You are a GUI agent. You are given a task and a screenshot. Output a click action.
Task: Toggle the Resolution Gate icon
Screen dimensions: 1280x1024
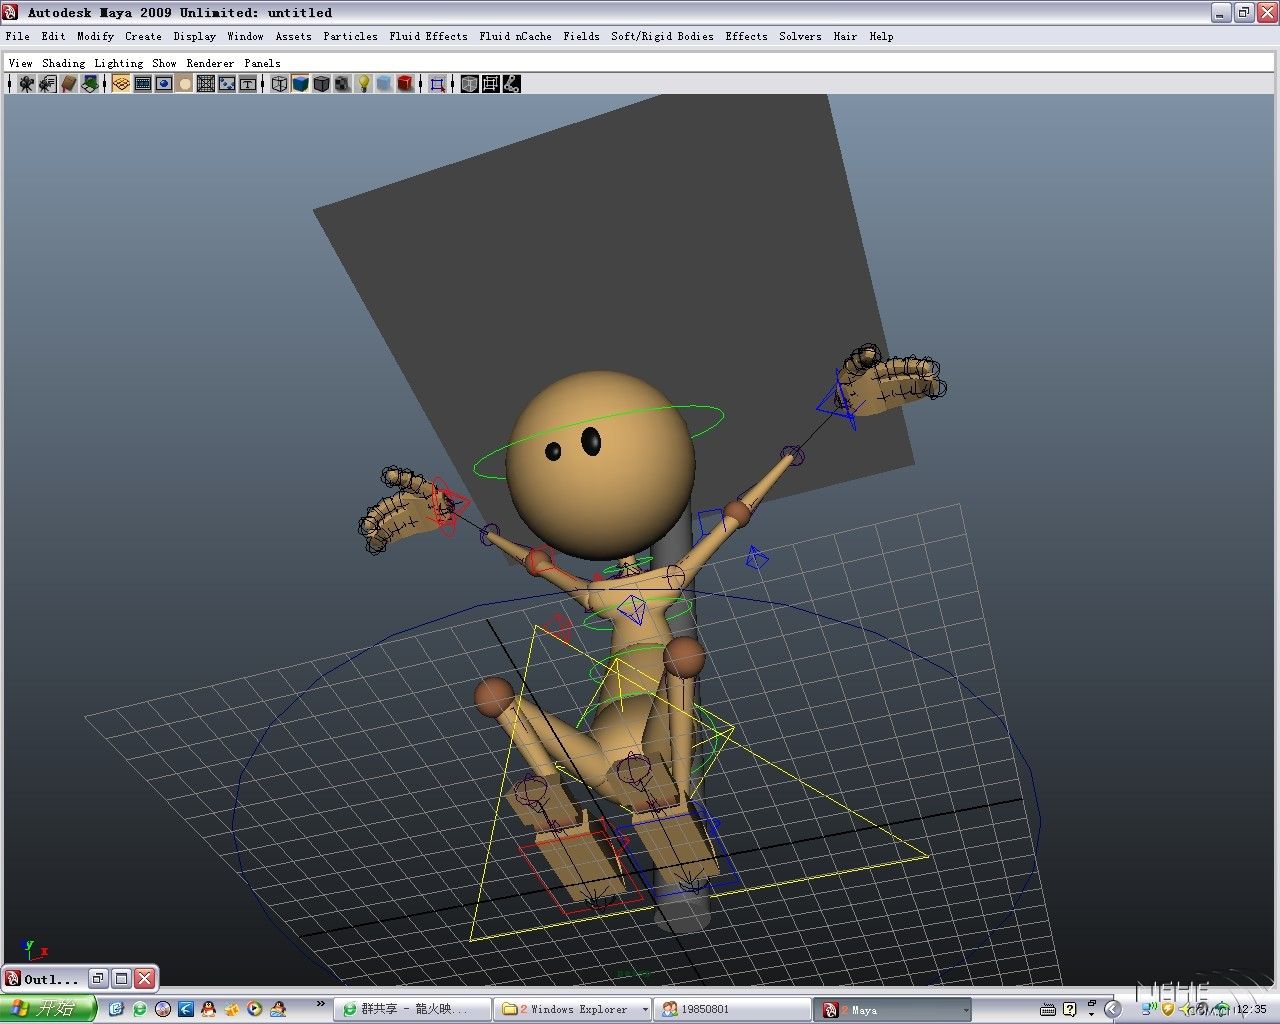163,84
